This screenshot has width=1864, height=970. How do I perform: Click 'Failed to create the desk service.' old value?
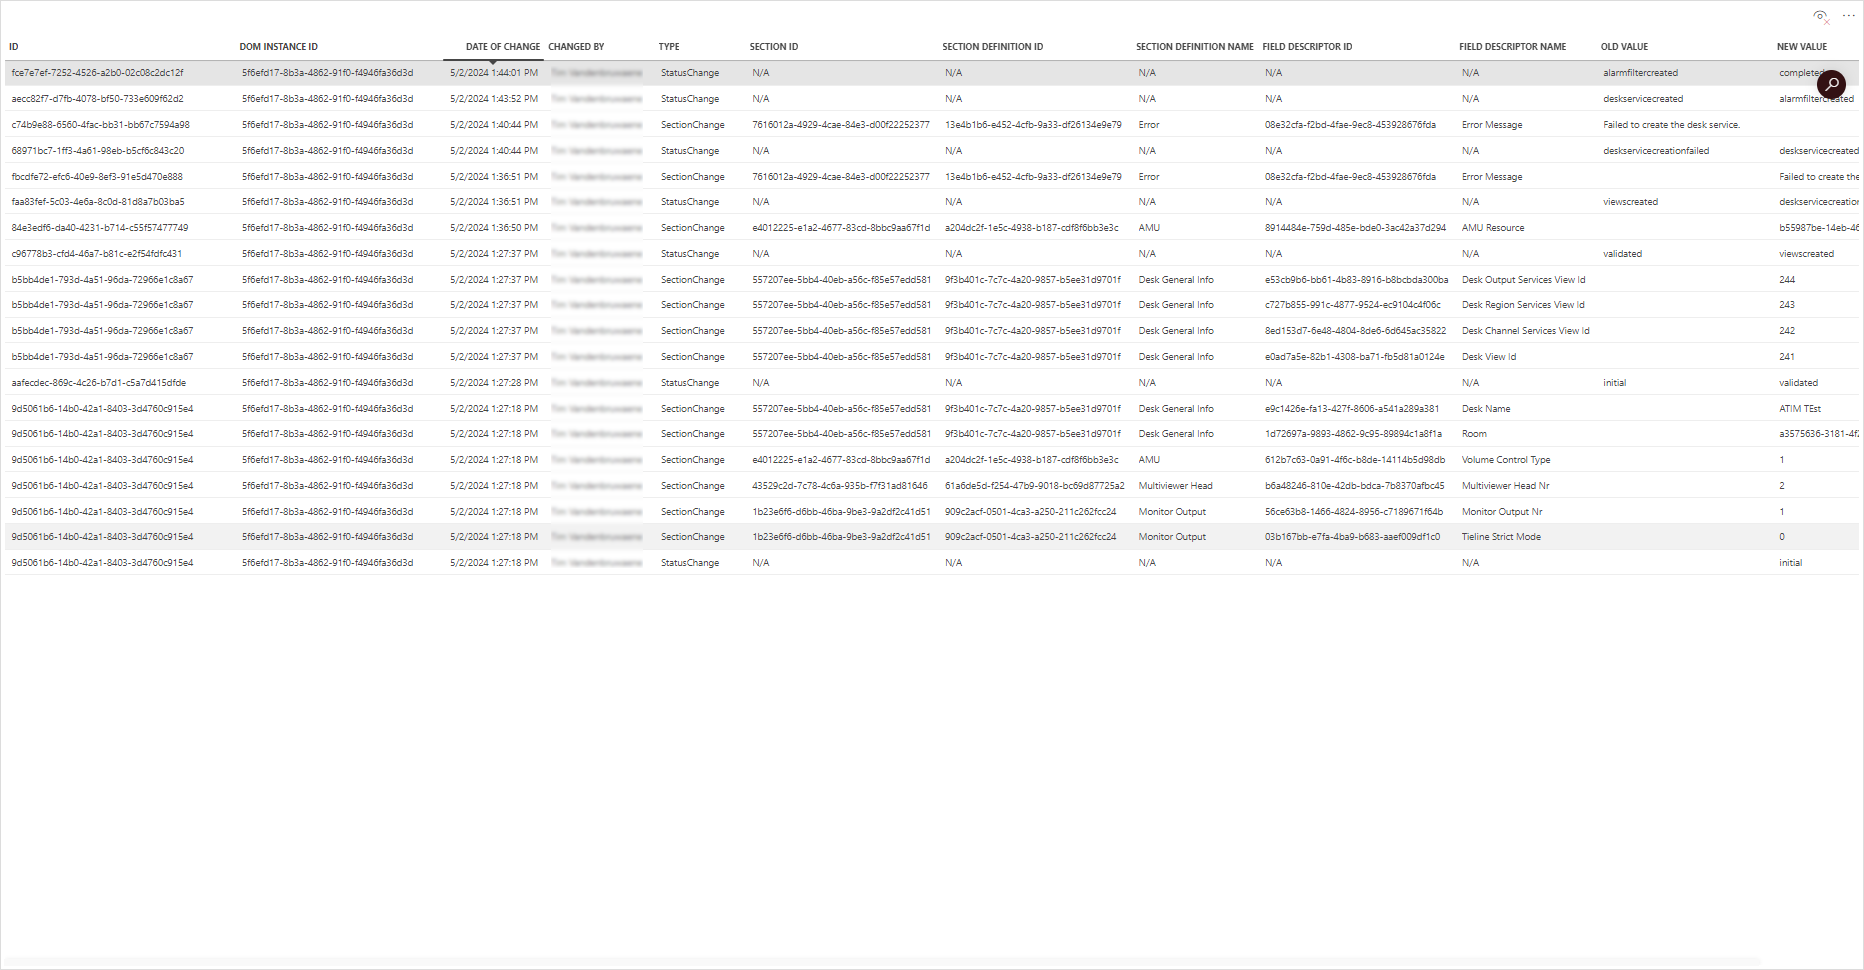pos(1671,125)
